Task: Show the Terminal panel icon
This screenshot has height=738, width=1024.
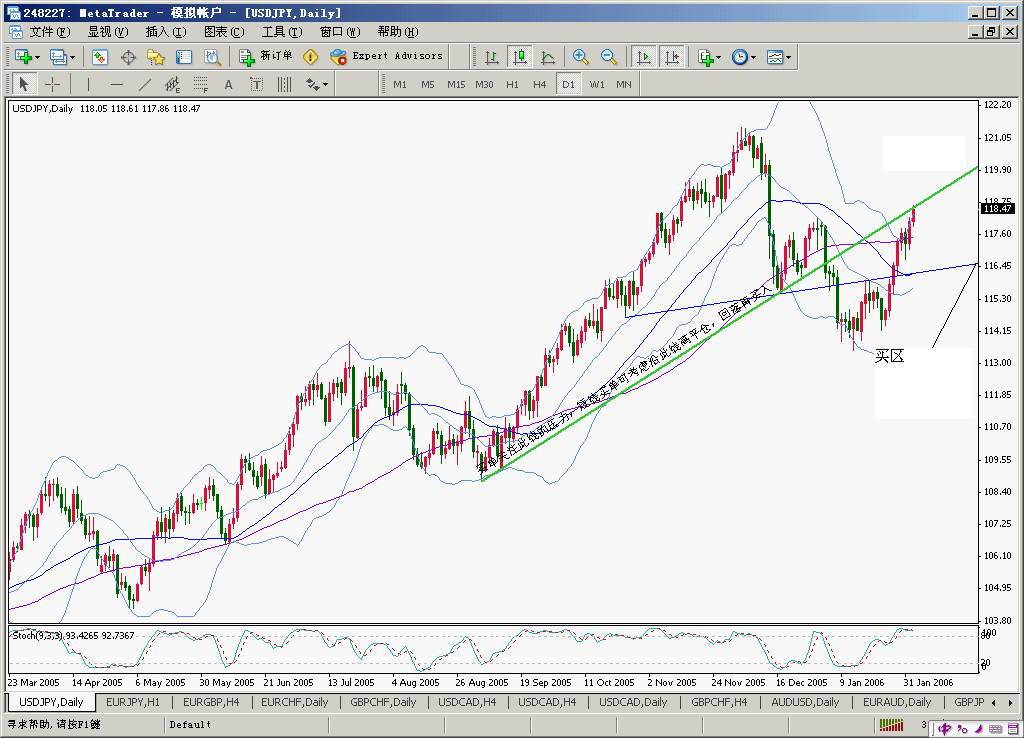Action: [184, 57]
